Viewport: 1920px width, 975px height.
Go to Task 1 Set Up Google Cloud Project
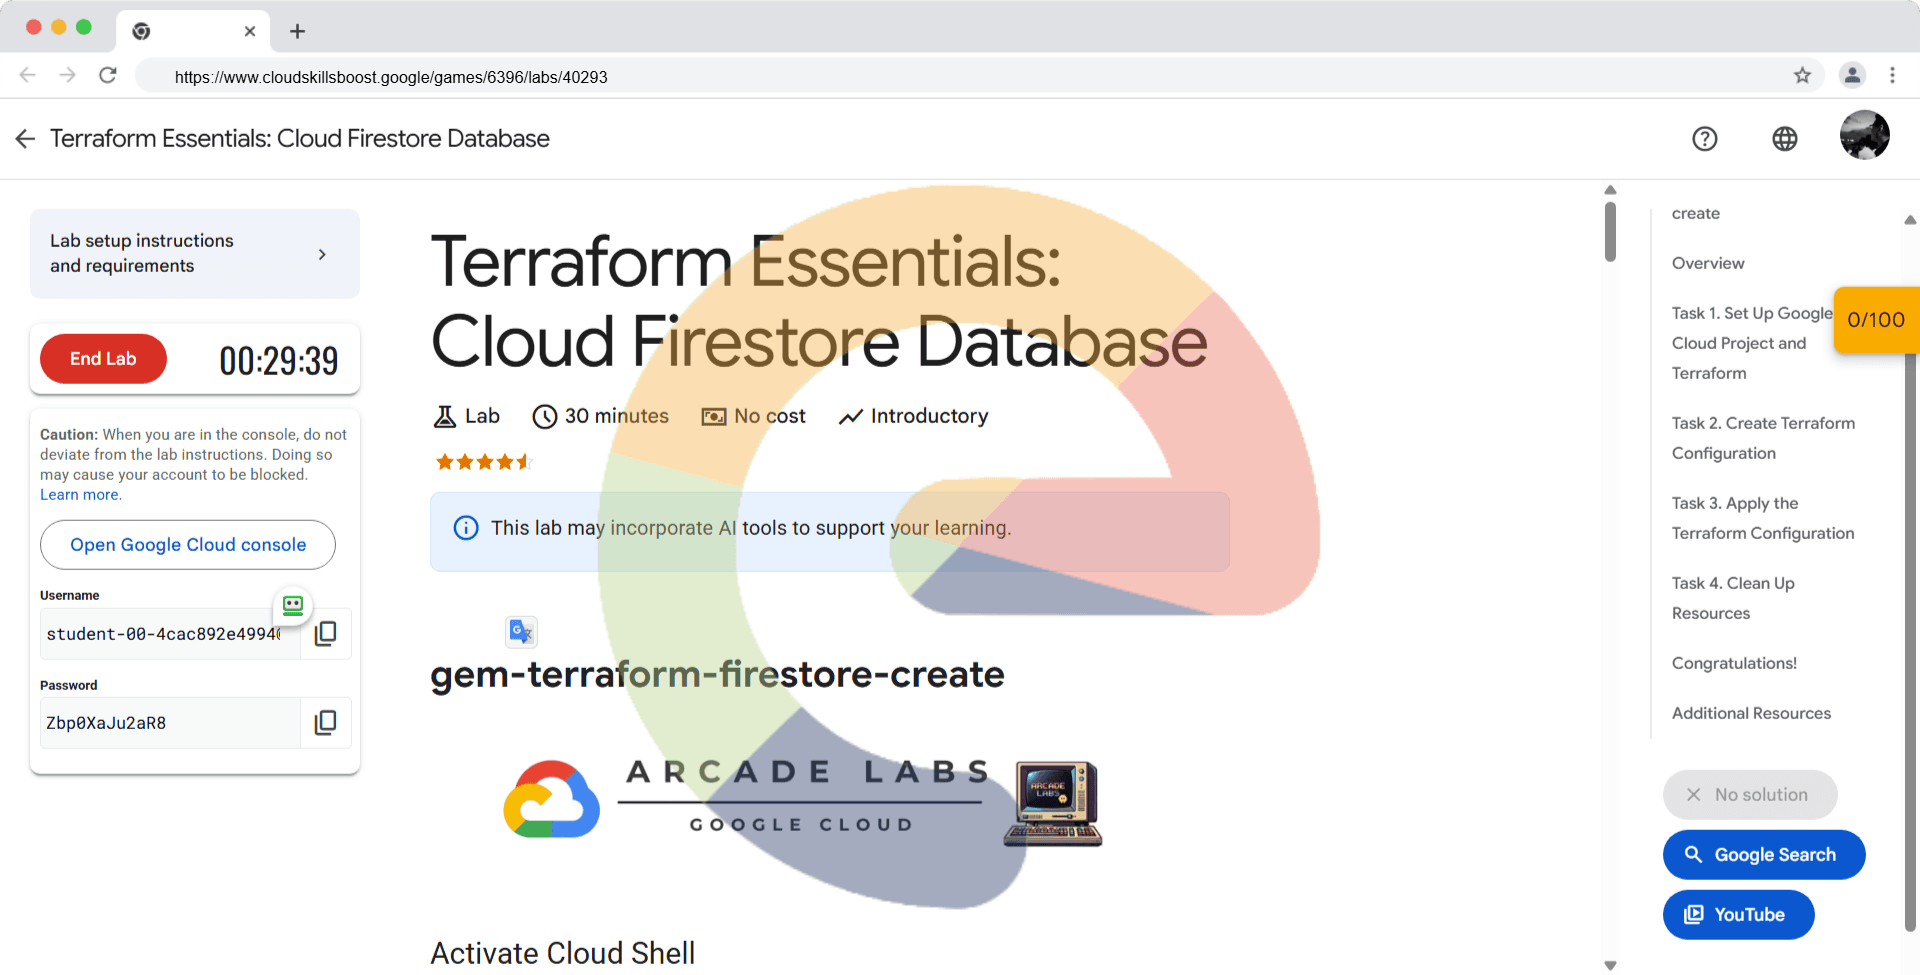tap(1752, 343)
